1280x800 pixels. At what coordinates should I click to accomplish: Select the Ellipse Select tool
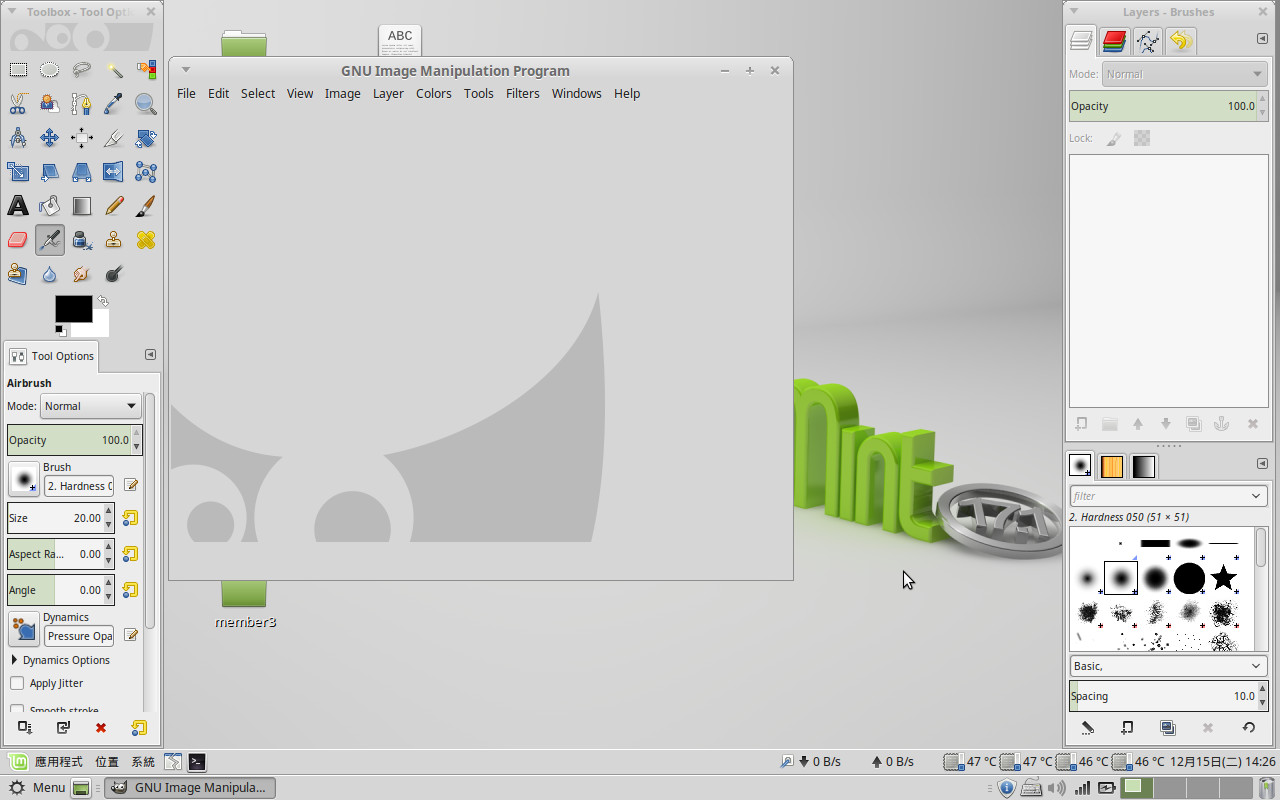pyautogui.click(x=50, y=70)
